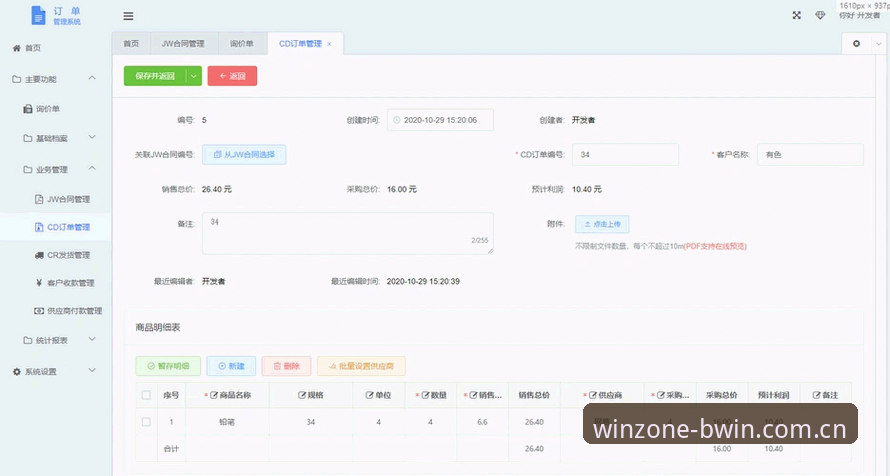Click the PDF支持在线预览 red text
The height and width of the screenshot is (476, 890).
click(715, 246)
